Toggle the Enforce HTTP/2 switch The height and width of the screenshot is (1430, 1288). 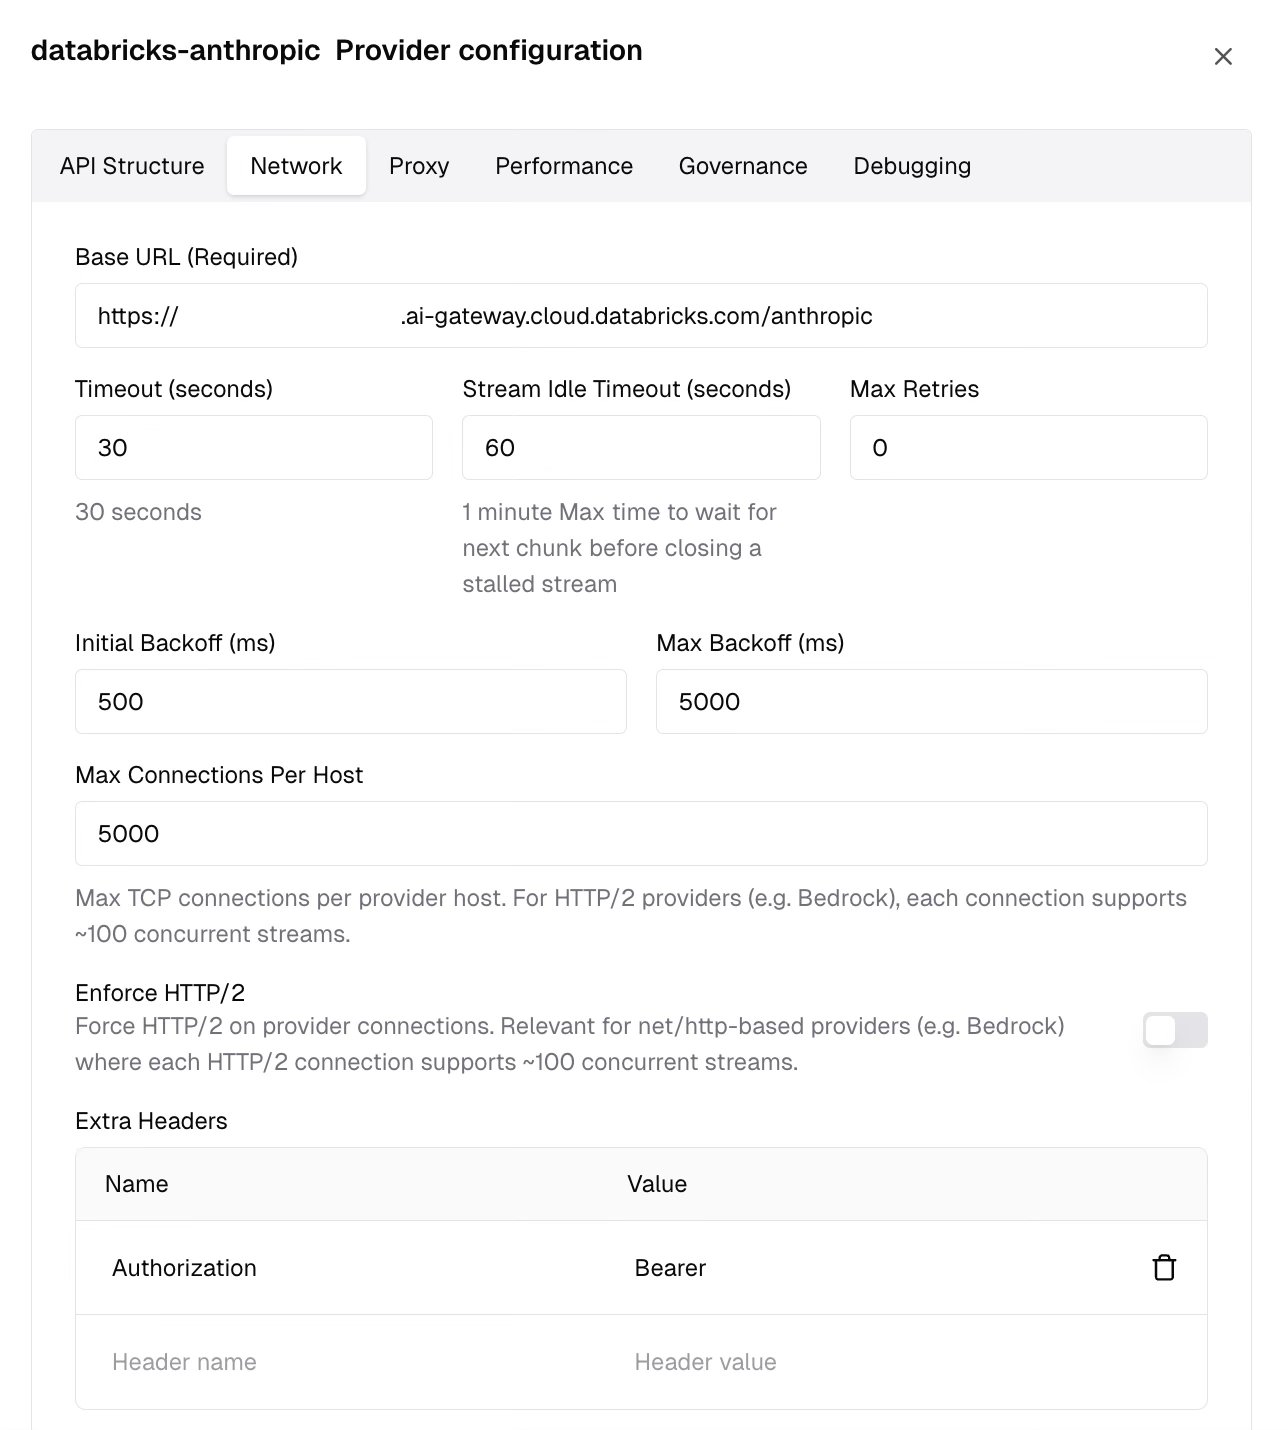point(1175,1030)
